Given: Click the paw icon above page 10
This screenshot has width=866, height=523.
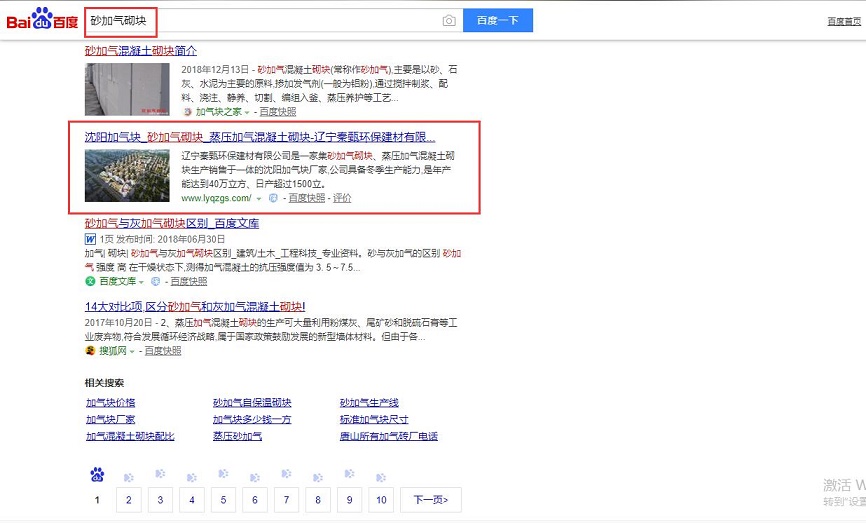Looking at the screenshot, I should (381, 478).
